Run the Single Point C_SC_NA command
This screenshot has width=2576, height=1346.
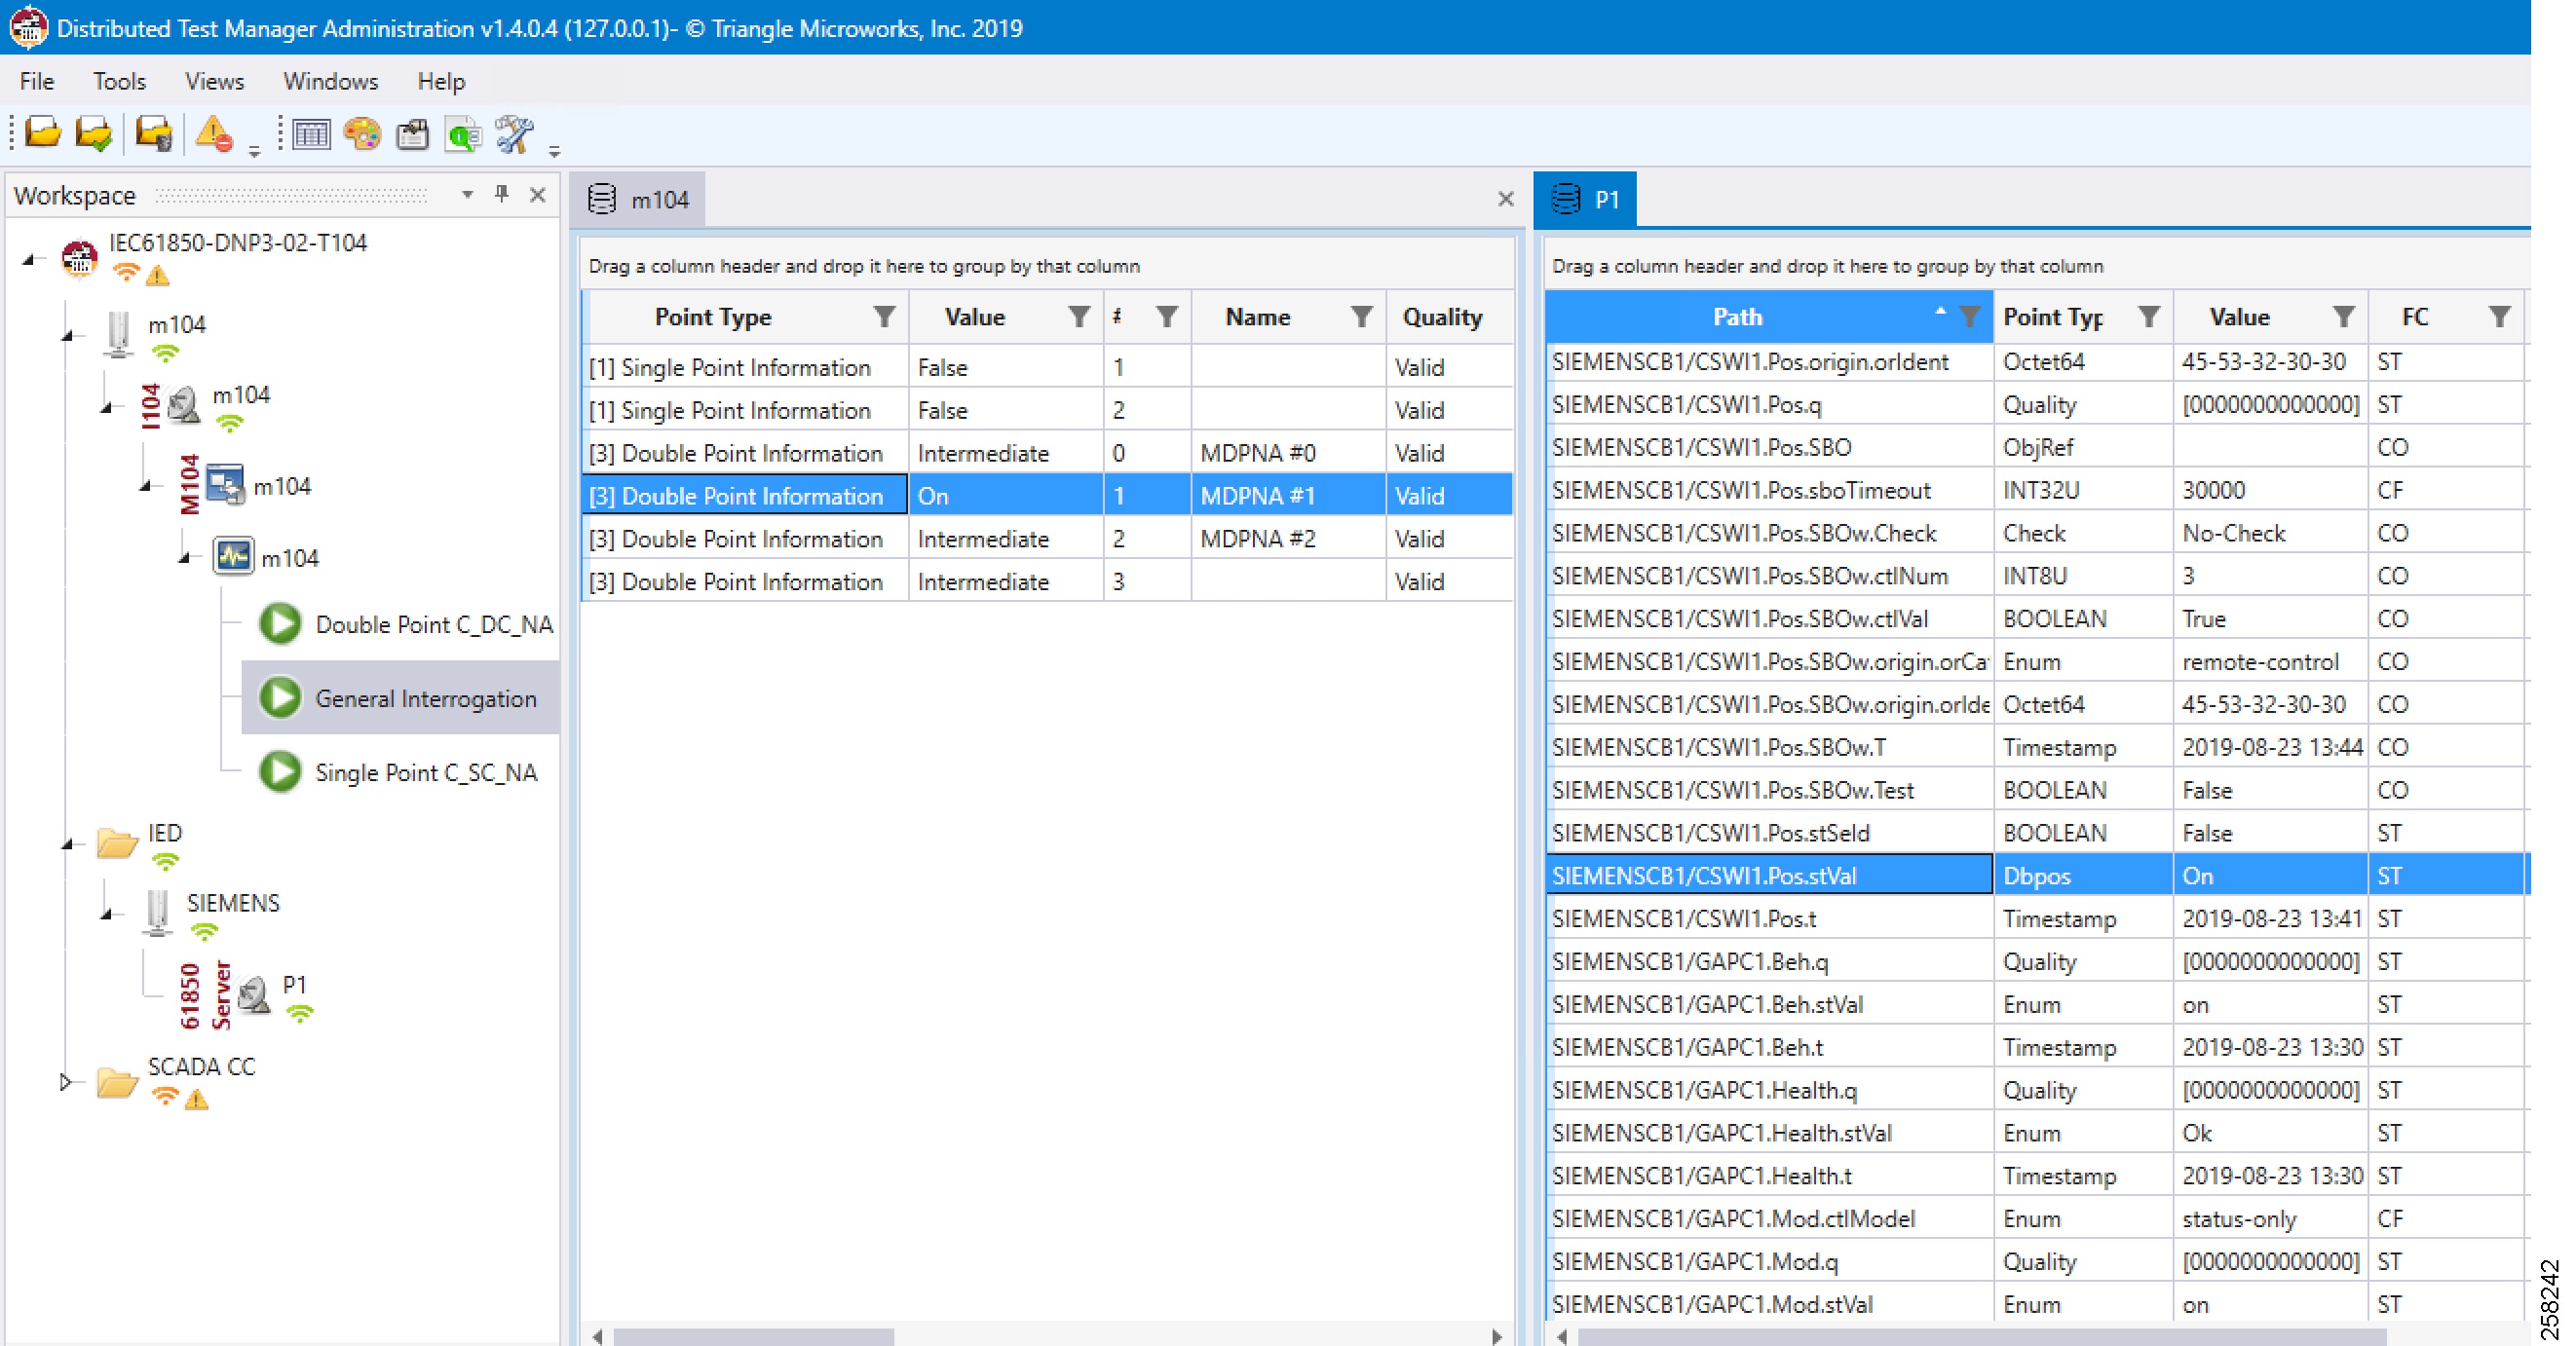pos(427,772)
